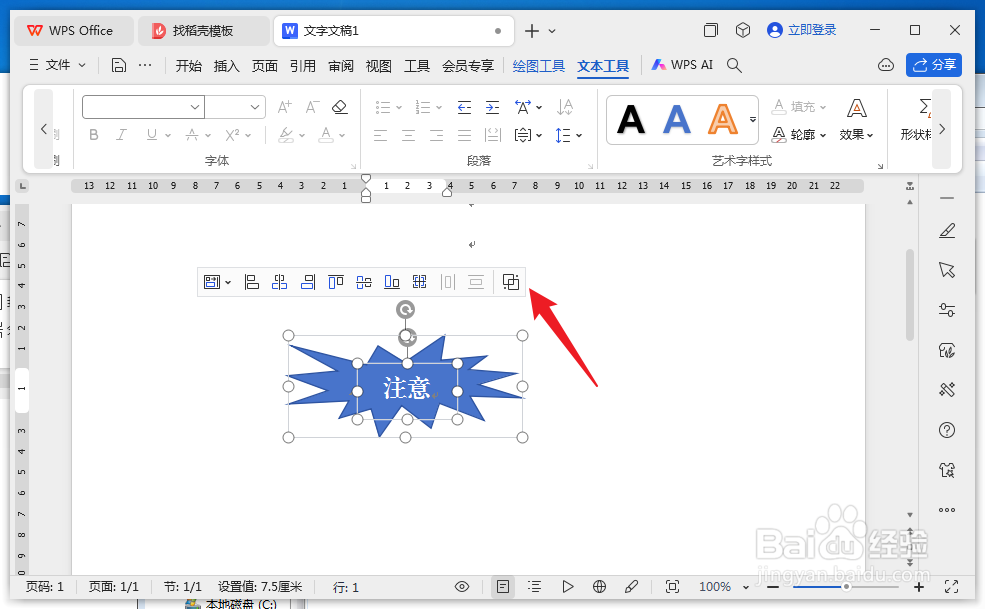
Task: Increase font size with A+ icon
Action: point(285,107)
